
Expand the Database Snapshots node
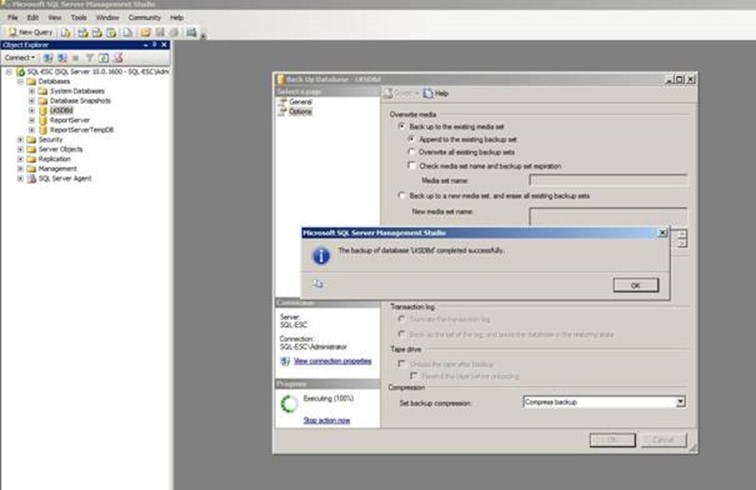pyautogui.click(x=32, y=101)
